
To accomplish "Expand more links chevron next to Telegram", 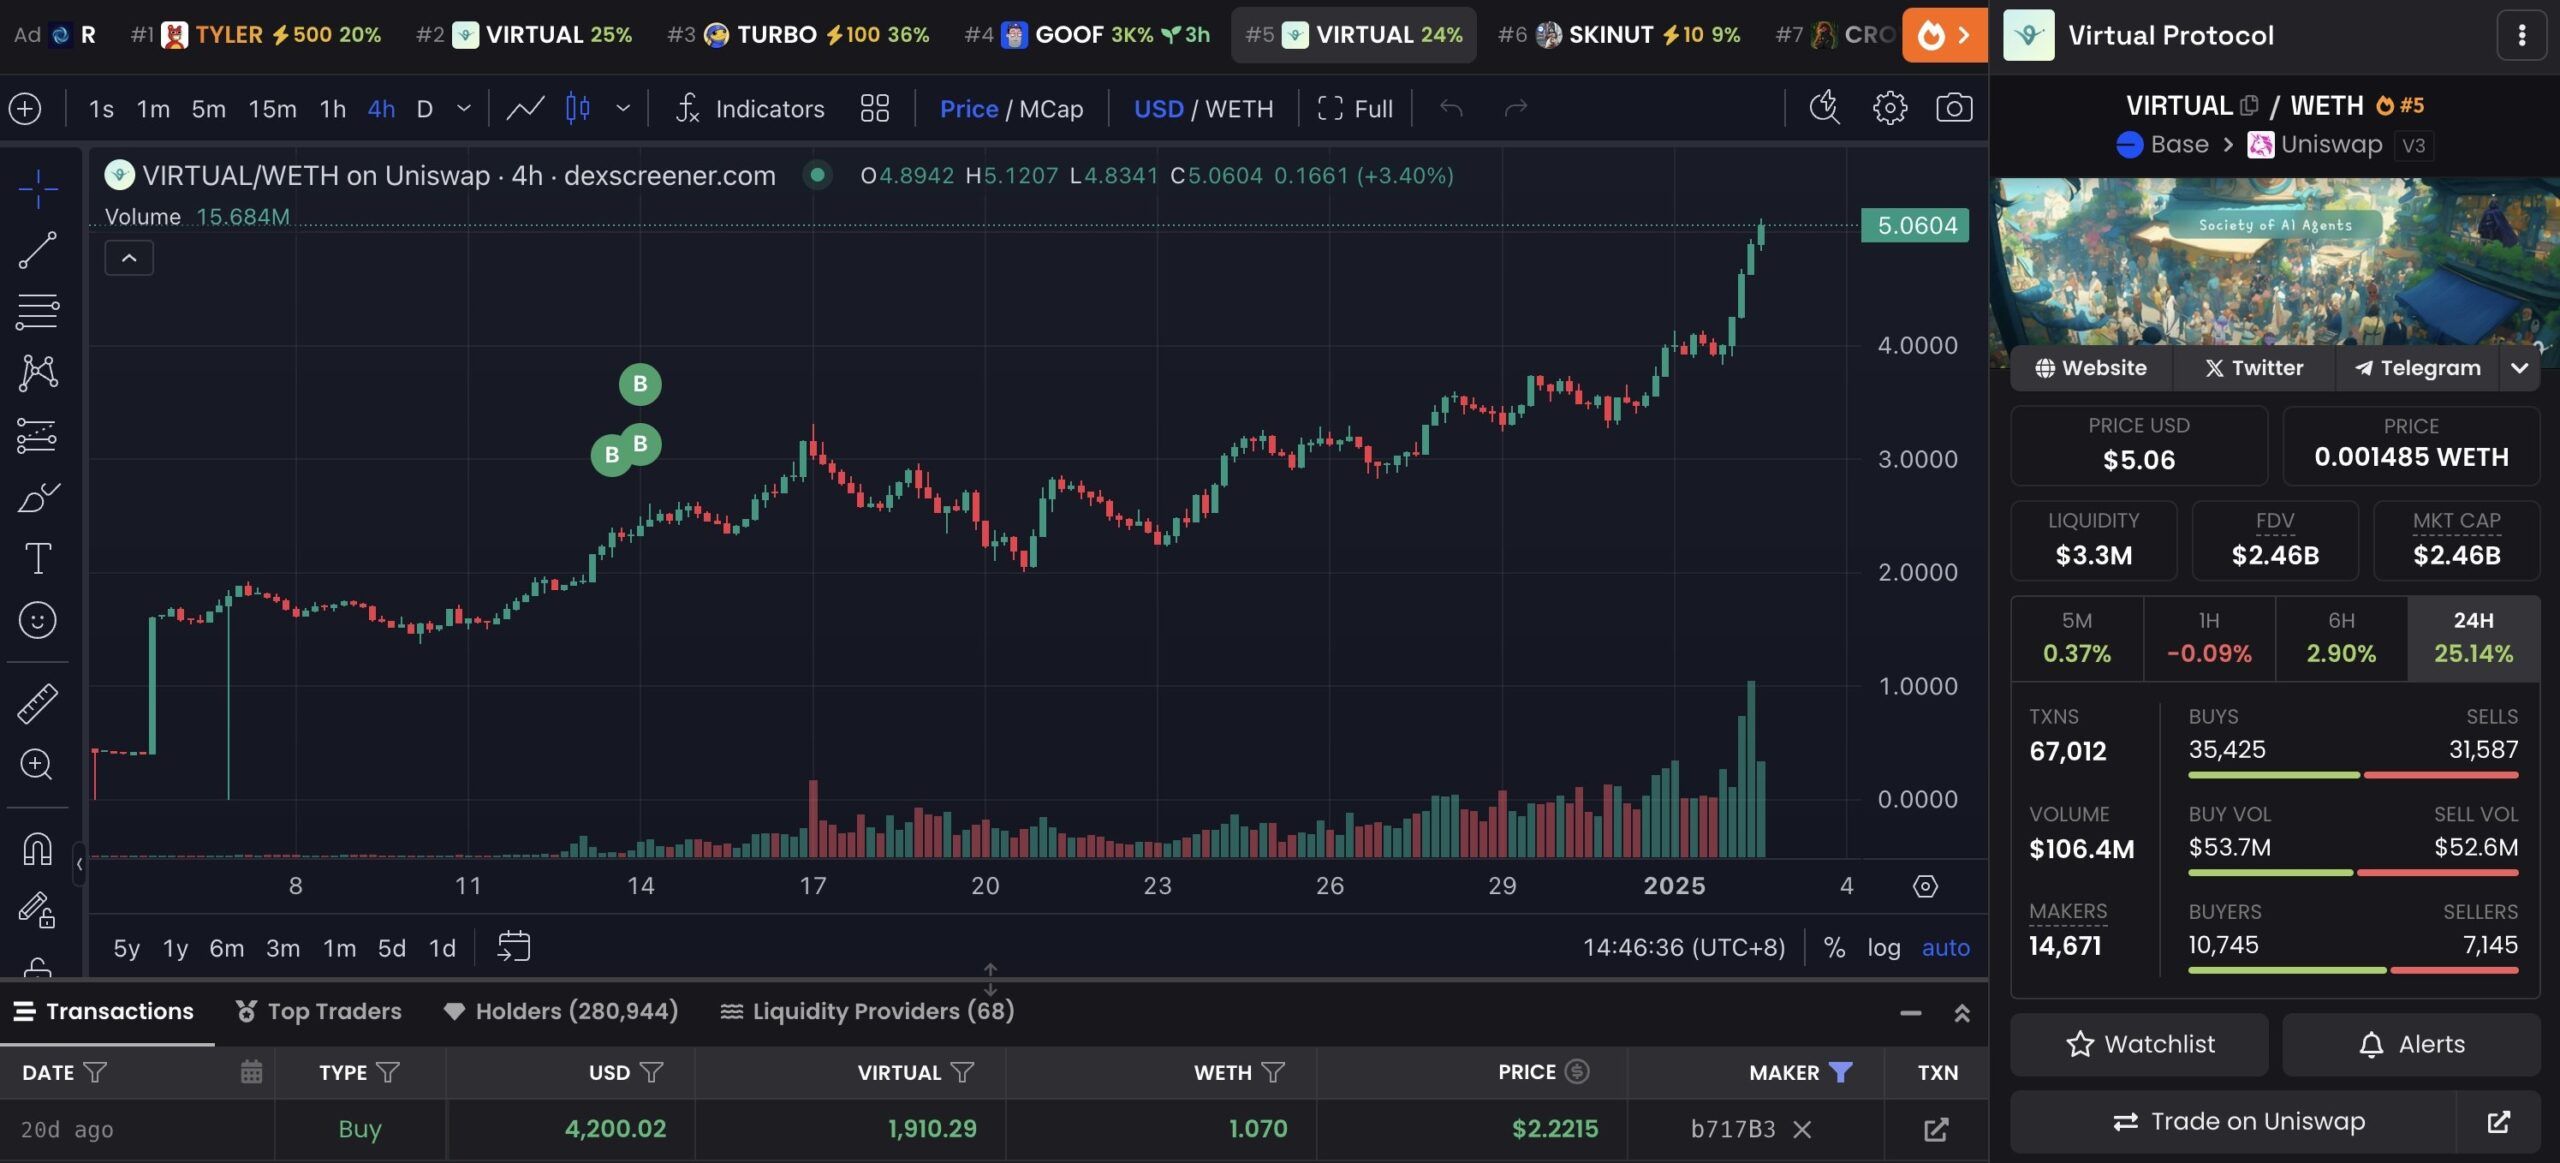I will point(2519,368).
